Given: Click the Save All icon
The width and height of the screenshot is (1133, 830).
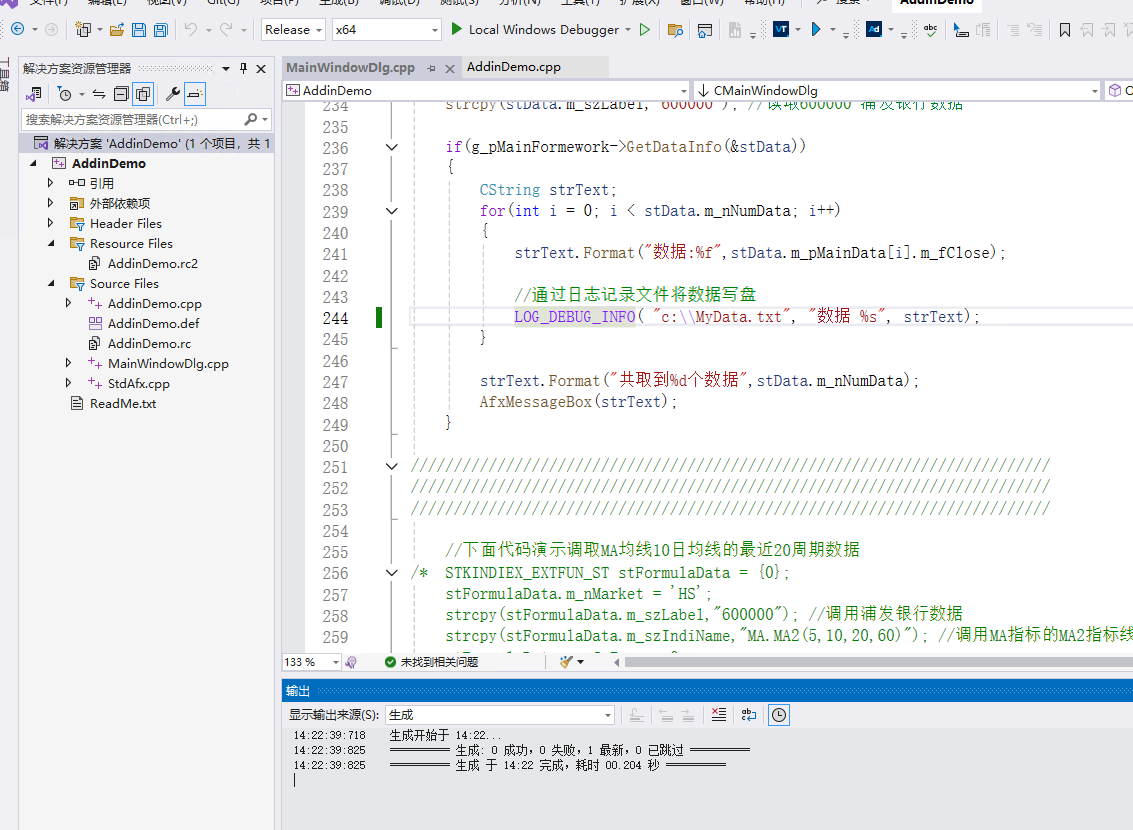Looking at the screenshot, I should [x=161, y=30].
